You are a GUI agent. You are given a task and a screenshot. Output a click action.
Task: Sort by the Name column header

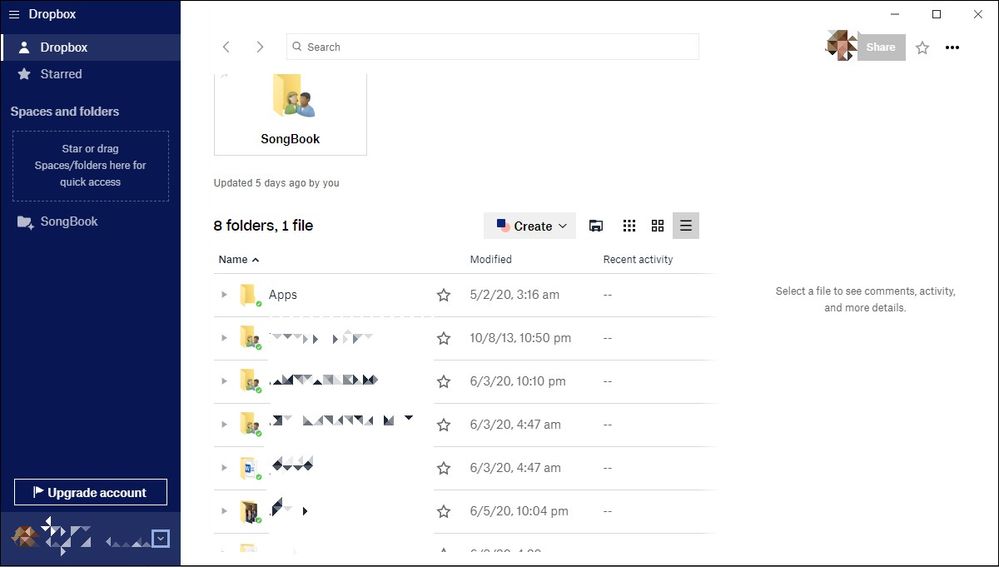[238, 259]
